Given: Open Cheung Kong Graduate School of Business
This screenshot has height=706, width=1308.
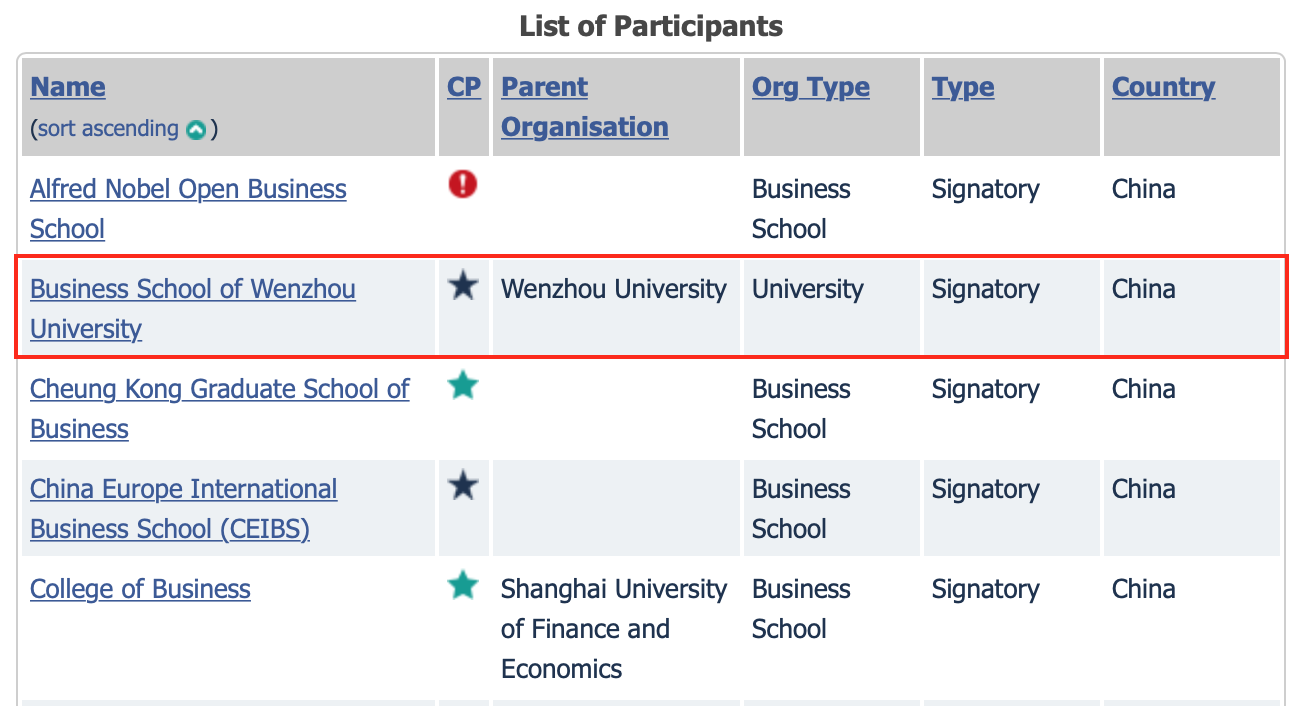Looking at the screenshot, I should tap(219, 389).
